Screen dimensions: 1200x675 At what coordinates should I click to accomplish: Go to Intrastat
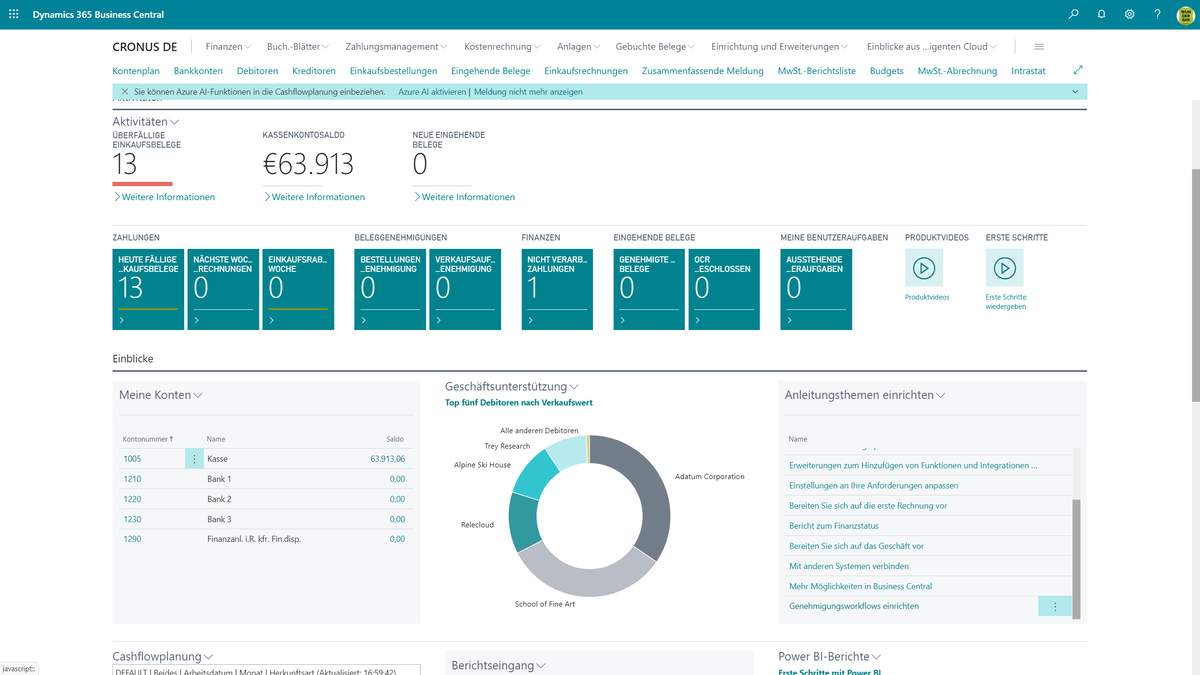(x=1029, y=71)
